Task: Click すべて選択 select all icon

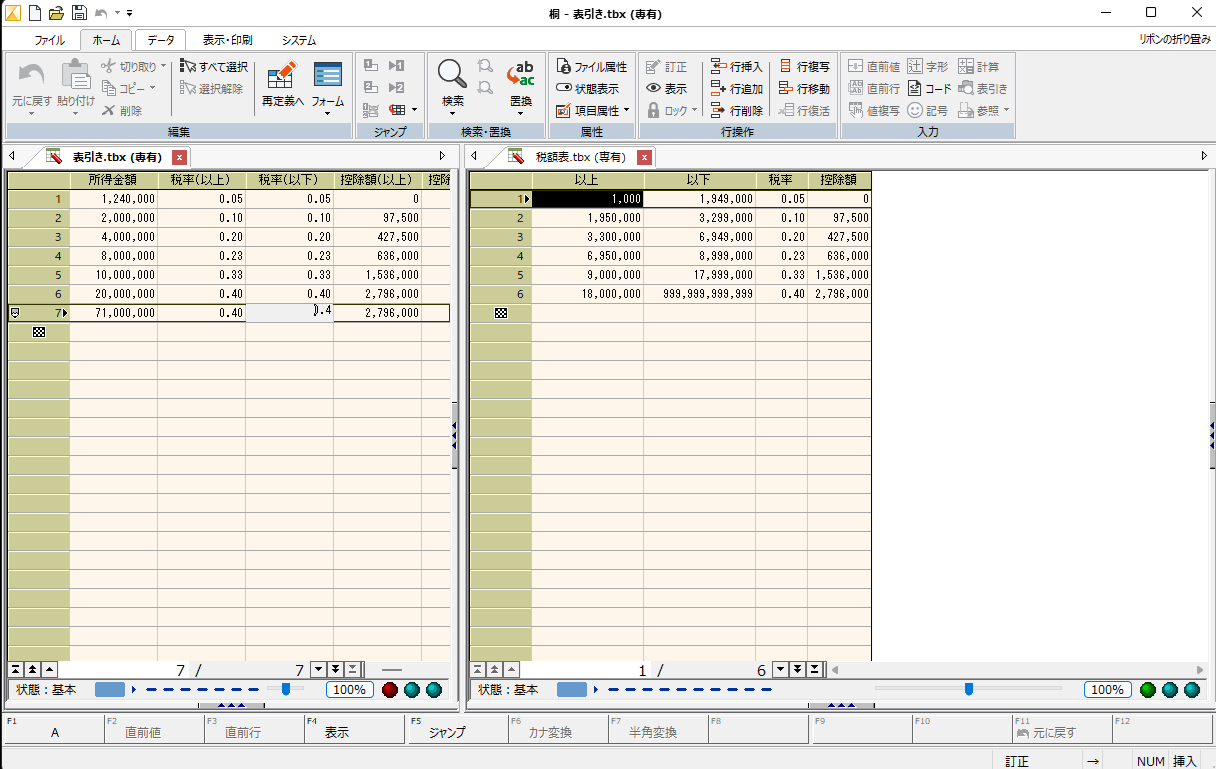Action: pyautogui.click(x=187, y=67)
